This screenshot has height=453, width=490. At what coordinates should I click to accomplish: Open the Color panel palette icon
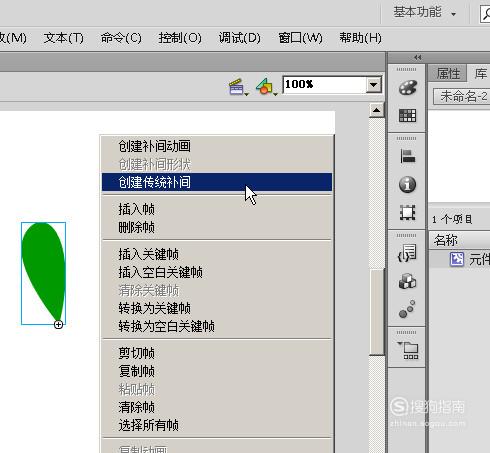407,88
